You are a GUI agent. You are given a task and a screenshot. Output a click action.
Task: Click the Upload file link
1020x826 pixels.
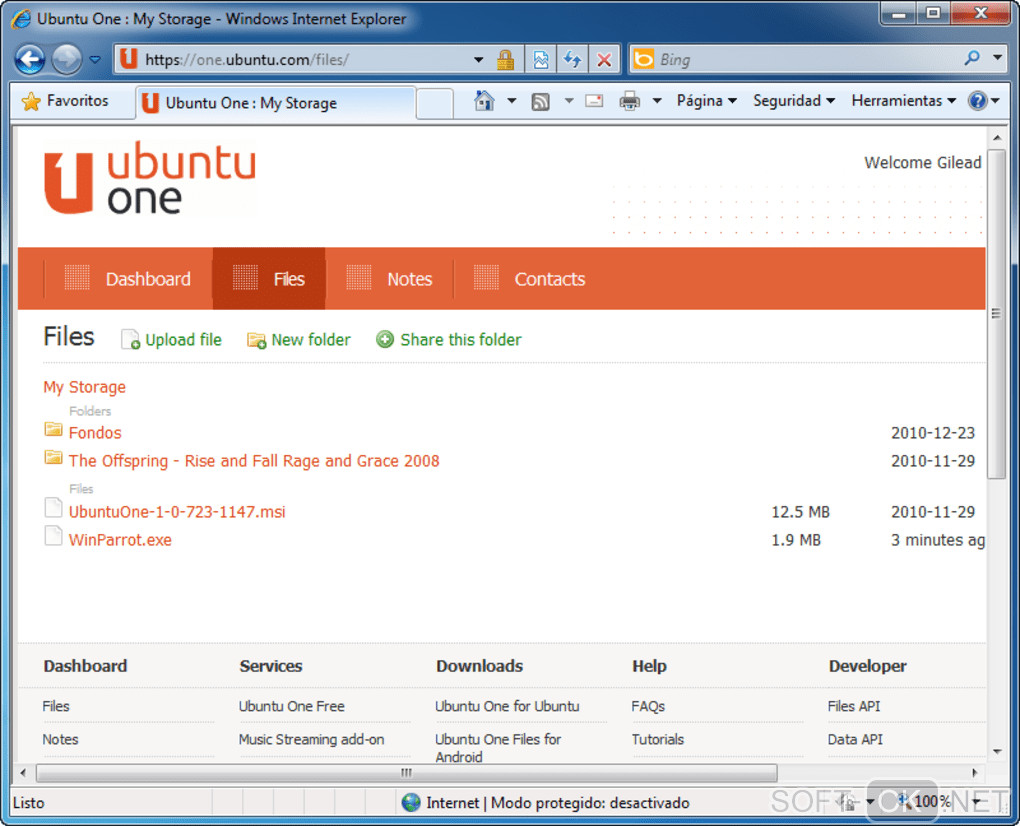pyautogui.click(x=171, y=340)
